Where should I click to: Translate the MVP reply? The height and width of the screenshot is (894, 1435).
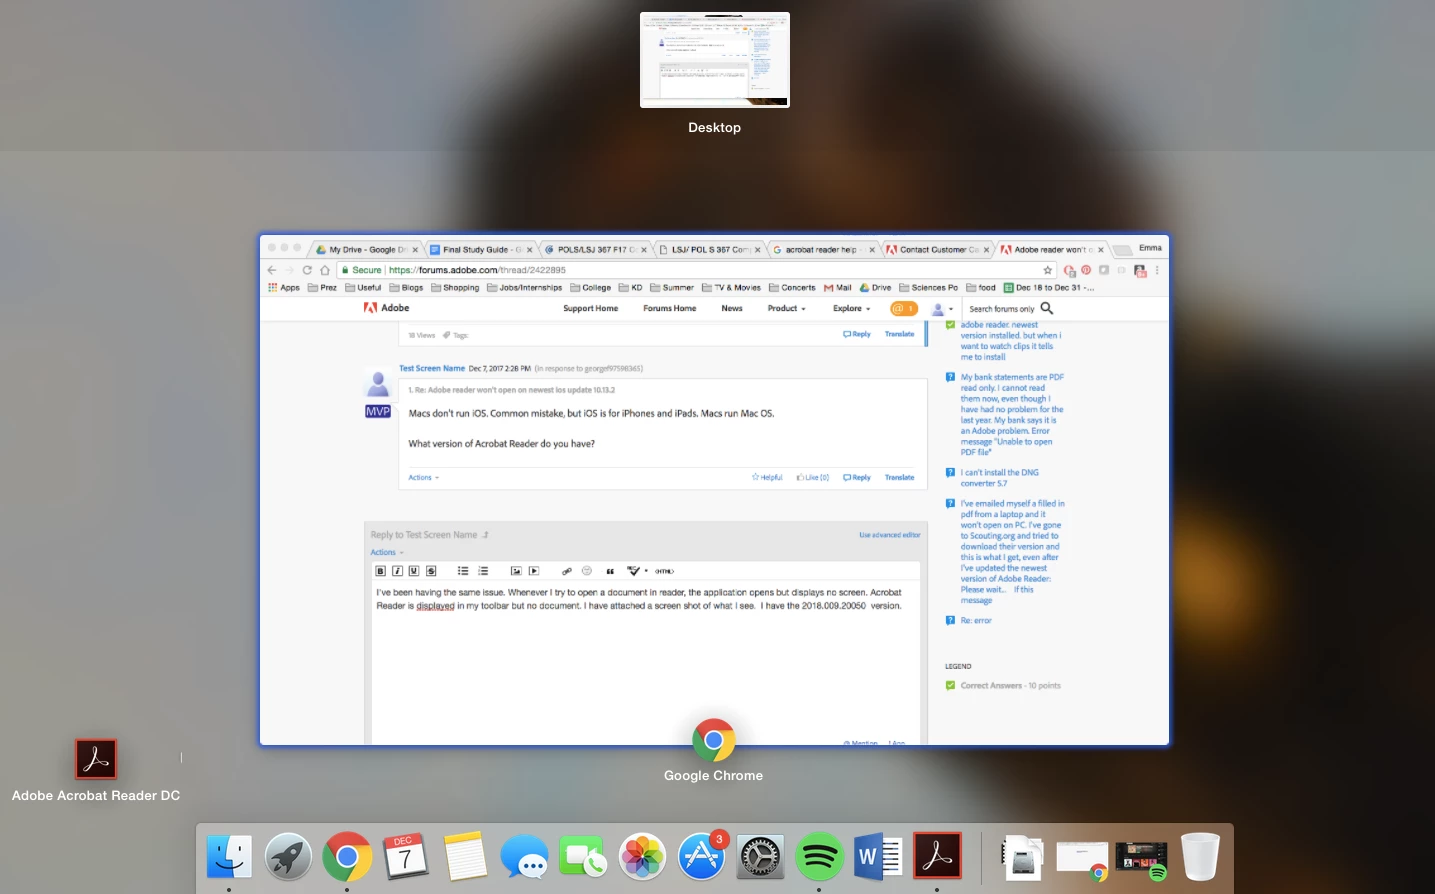(x=899, y=477)
